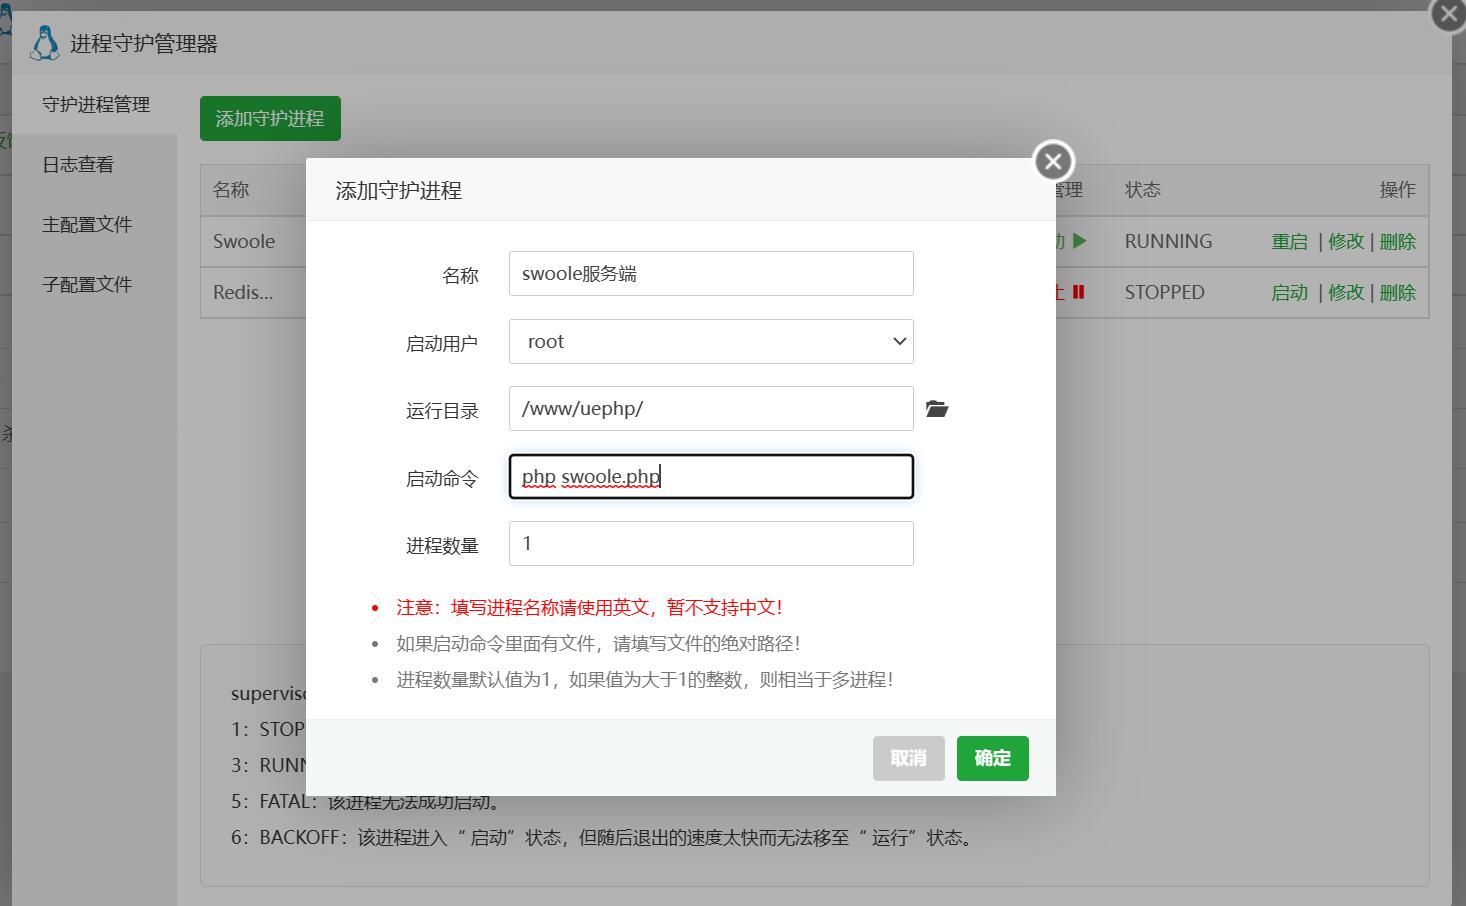Click the green play icon in Swoole row
1466x906 pixels.
[1079, 241]
